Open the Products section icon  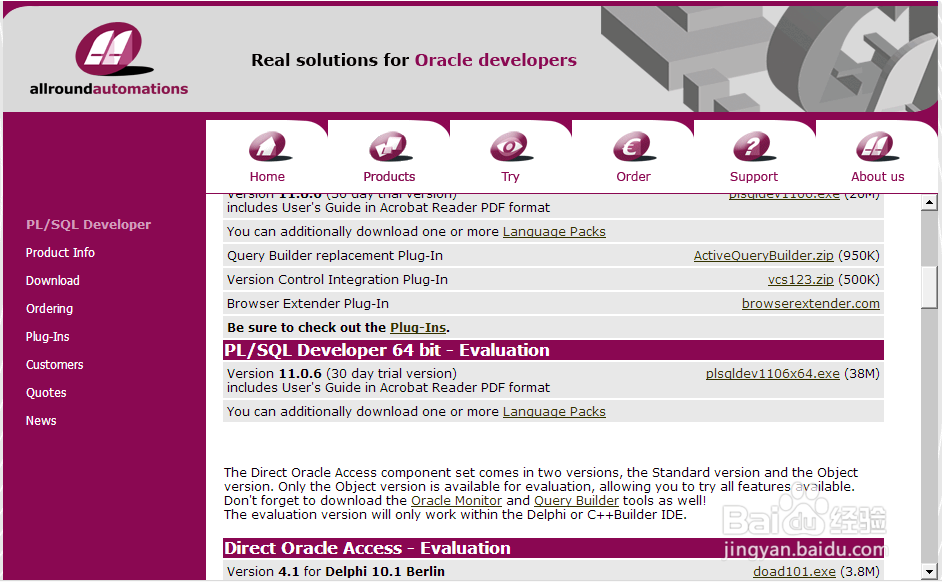[x=389, y=147]
